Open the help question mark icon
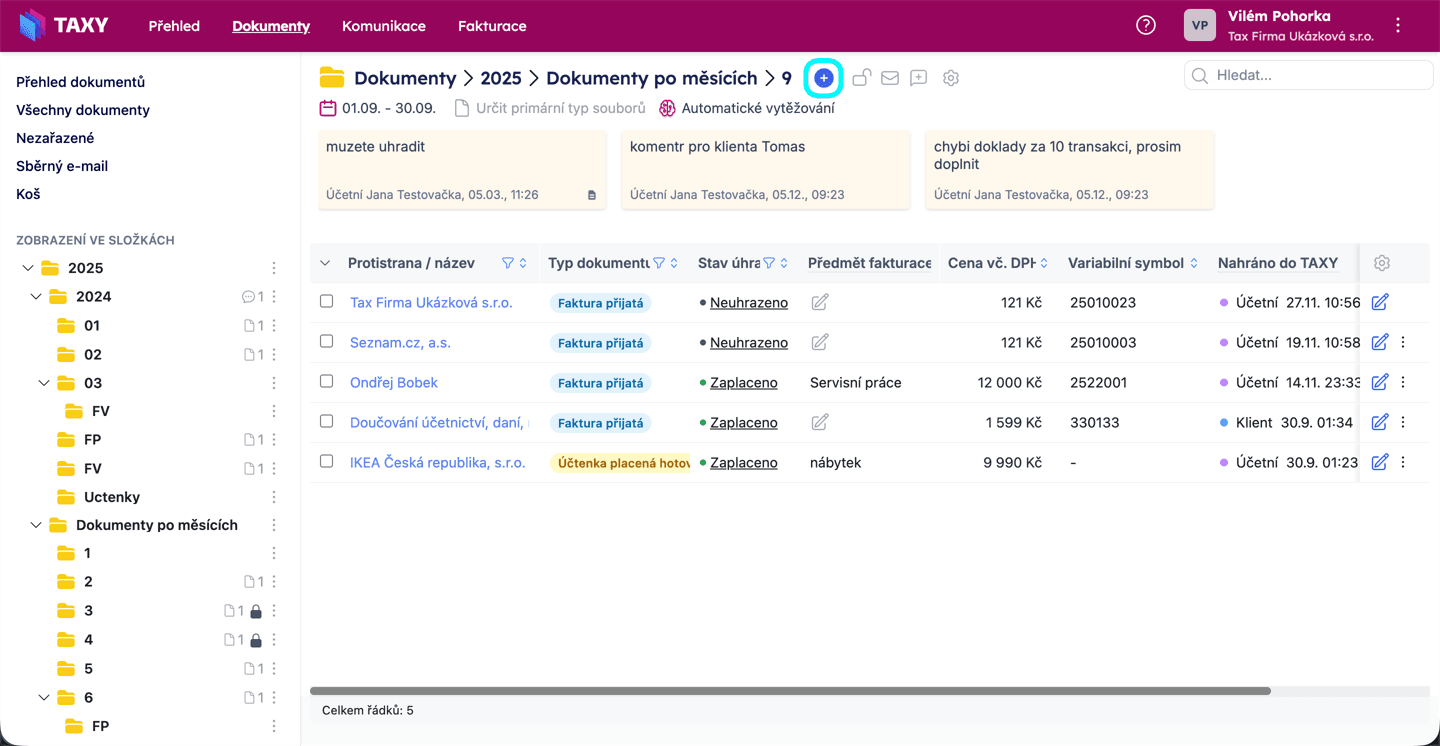The height and width of the screenshot is (746, 1440). tap(1146, 26)
